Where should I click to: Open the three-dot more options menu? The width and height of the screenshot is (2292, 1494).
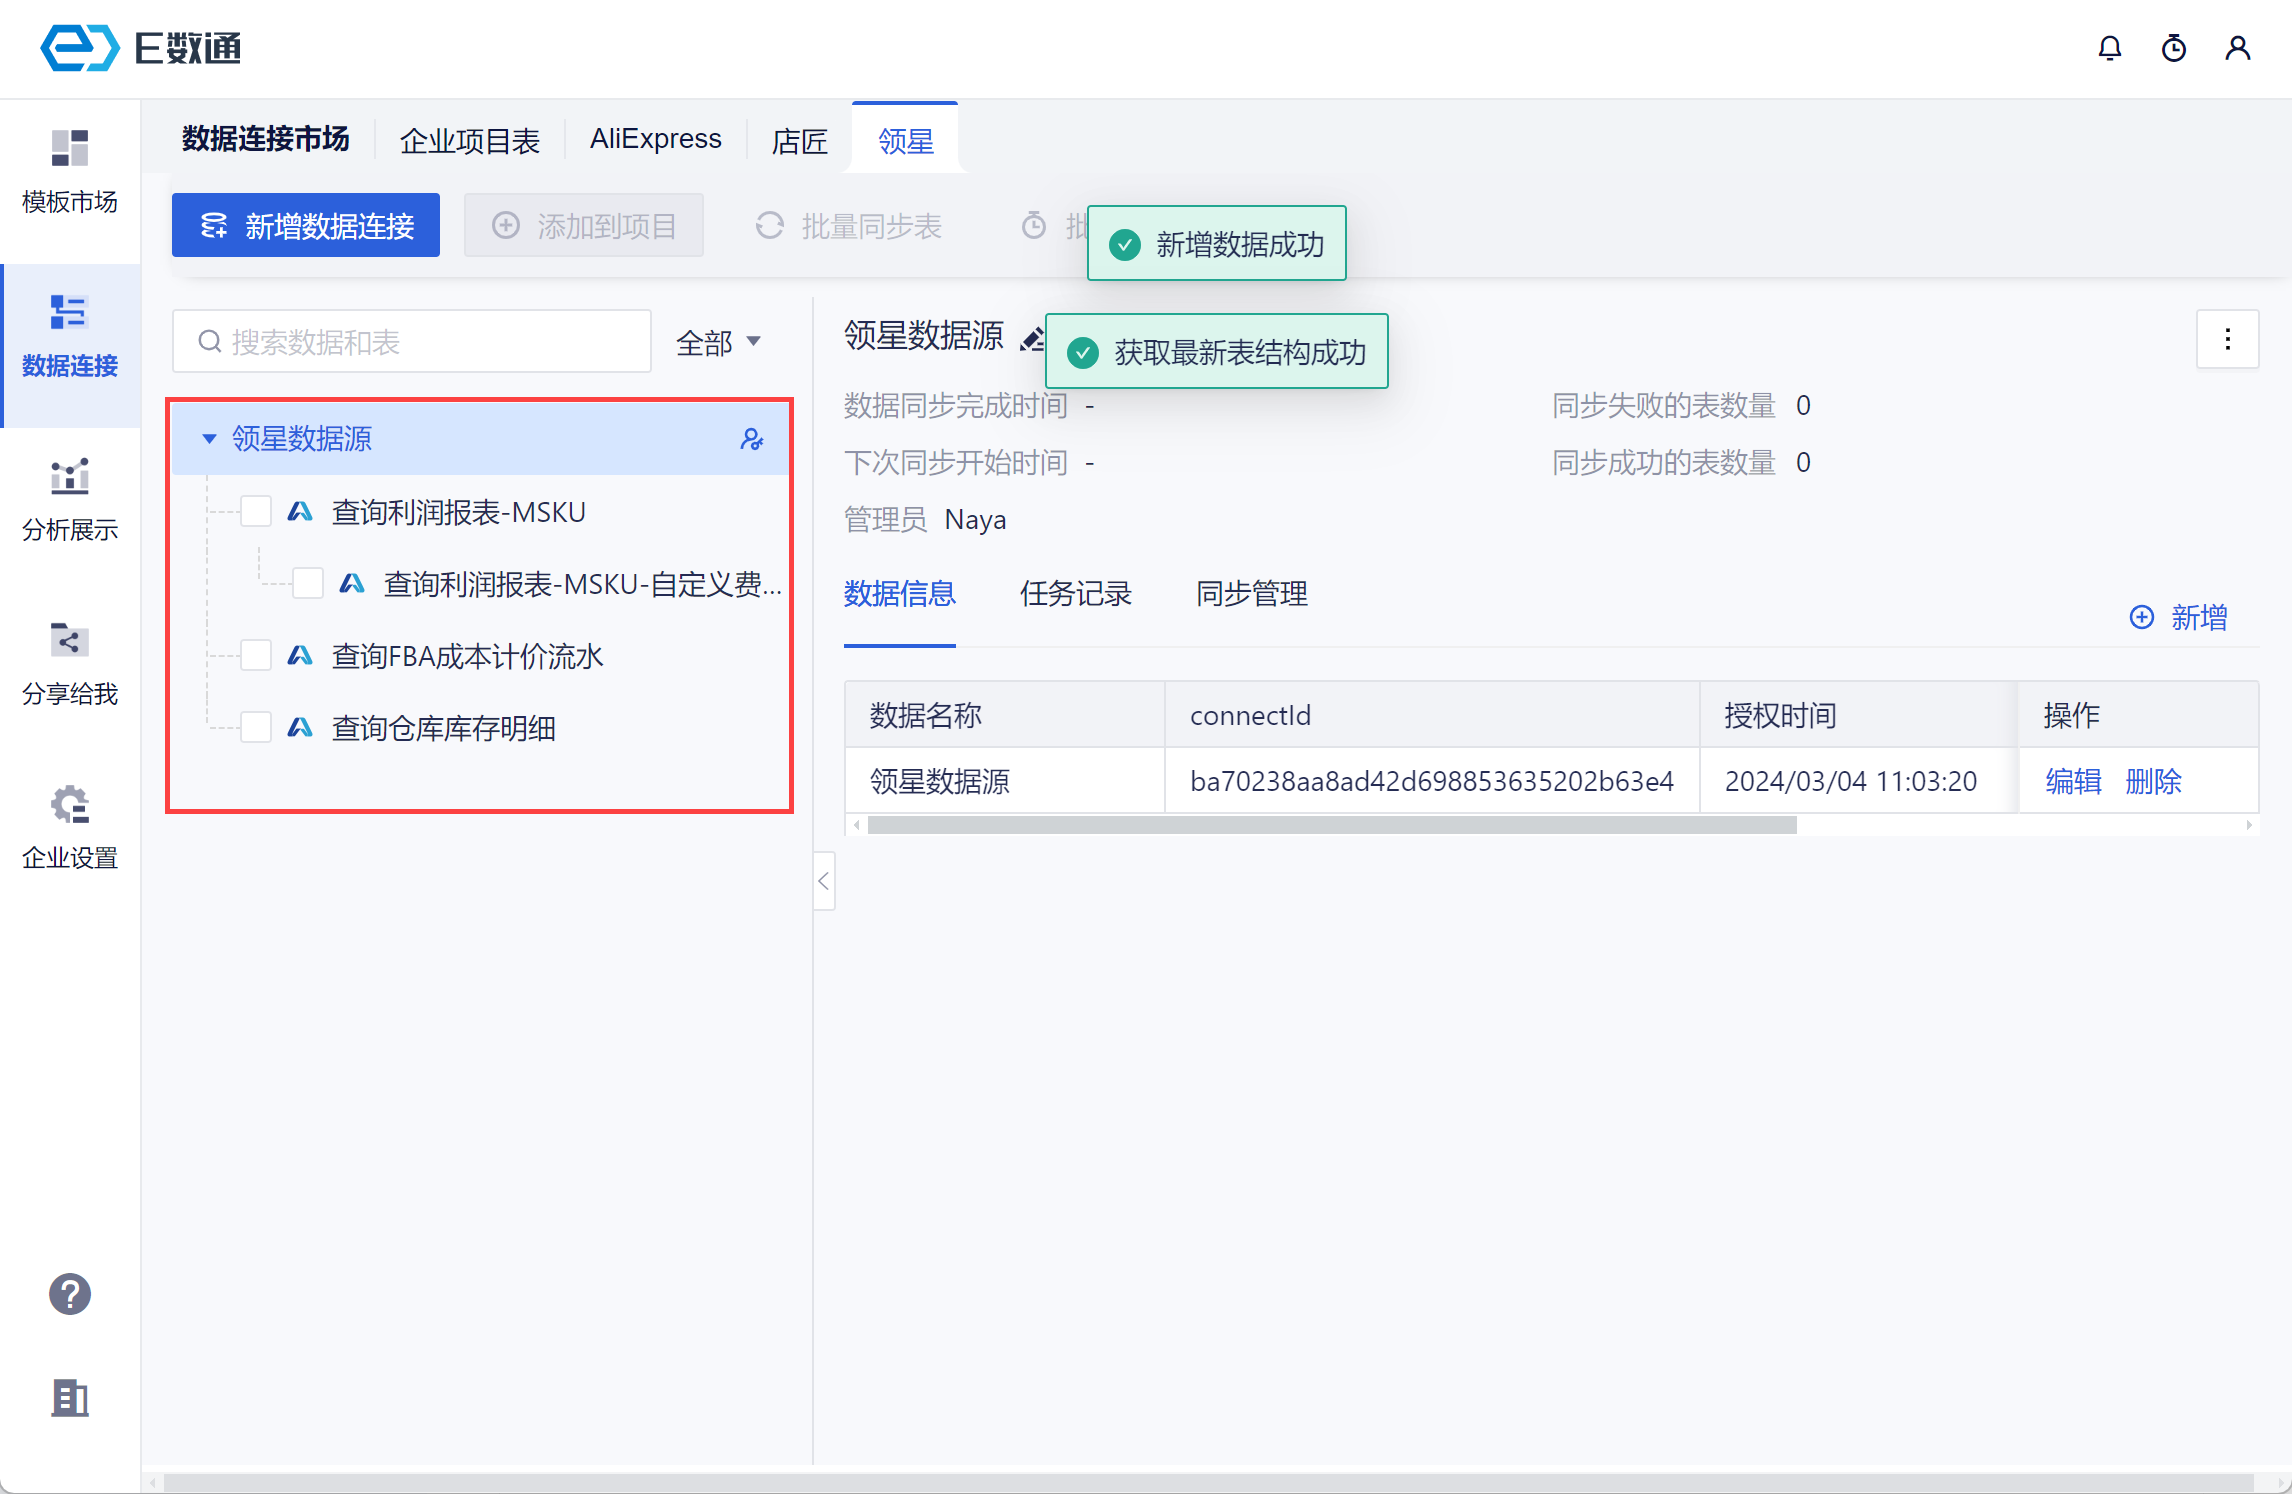tap(2227, 339)
